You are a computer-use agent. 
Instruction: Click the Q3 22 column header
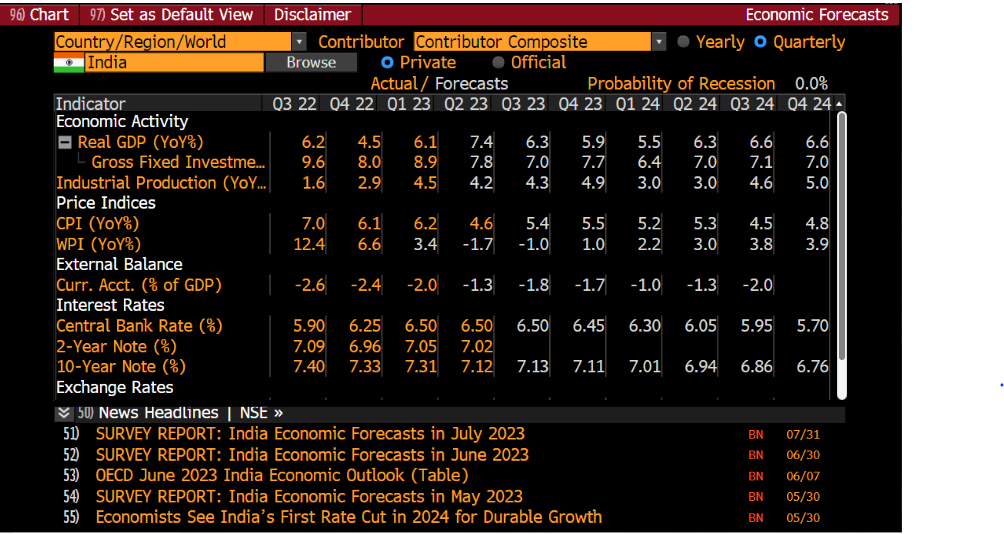pos(295,104)
